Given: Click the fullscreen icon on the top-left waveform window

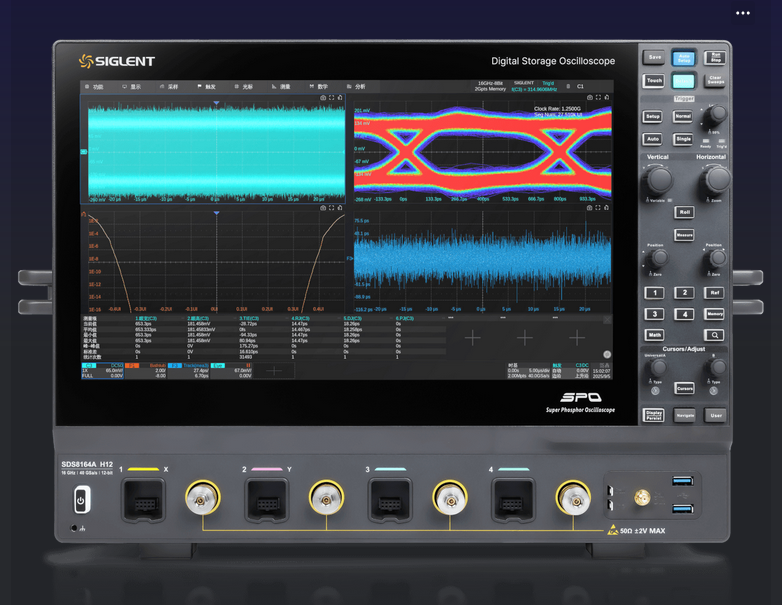Looking at the screenshot, I should pos(332,98).
